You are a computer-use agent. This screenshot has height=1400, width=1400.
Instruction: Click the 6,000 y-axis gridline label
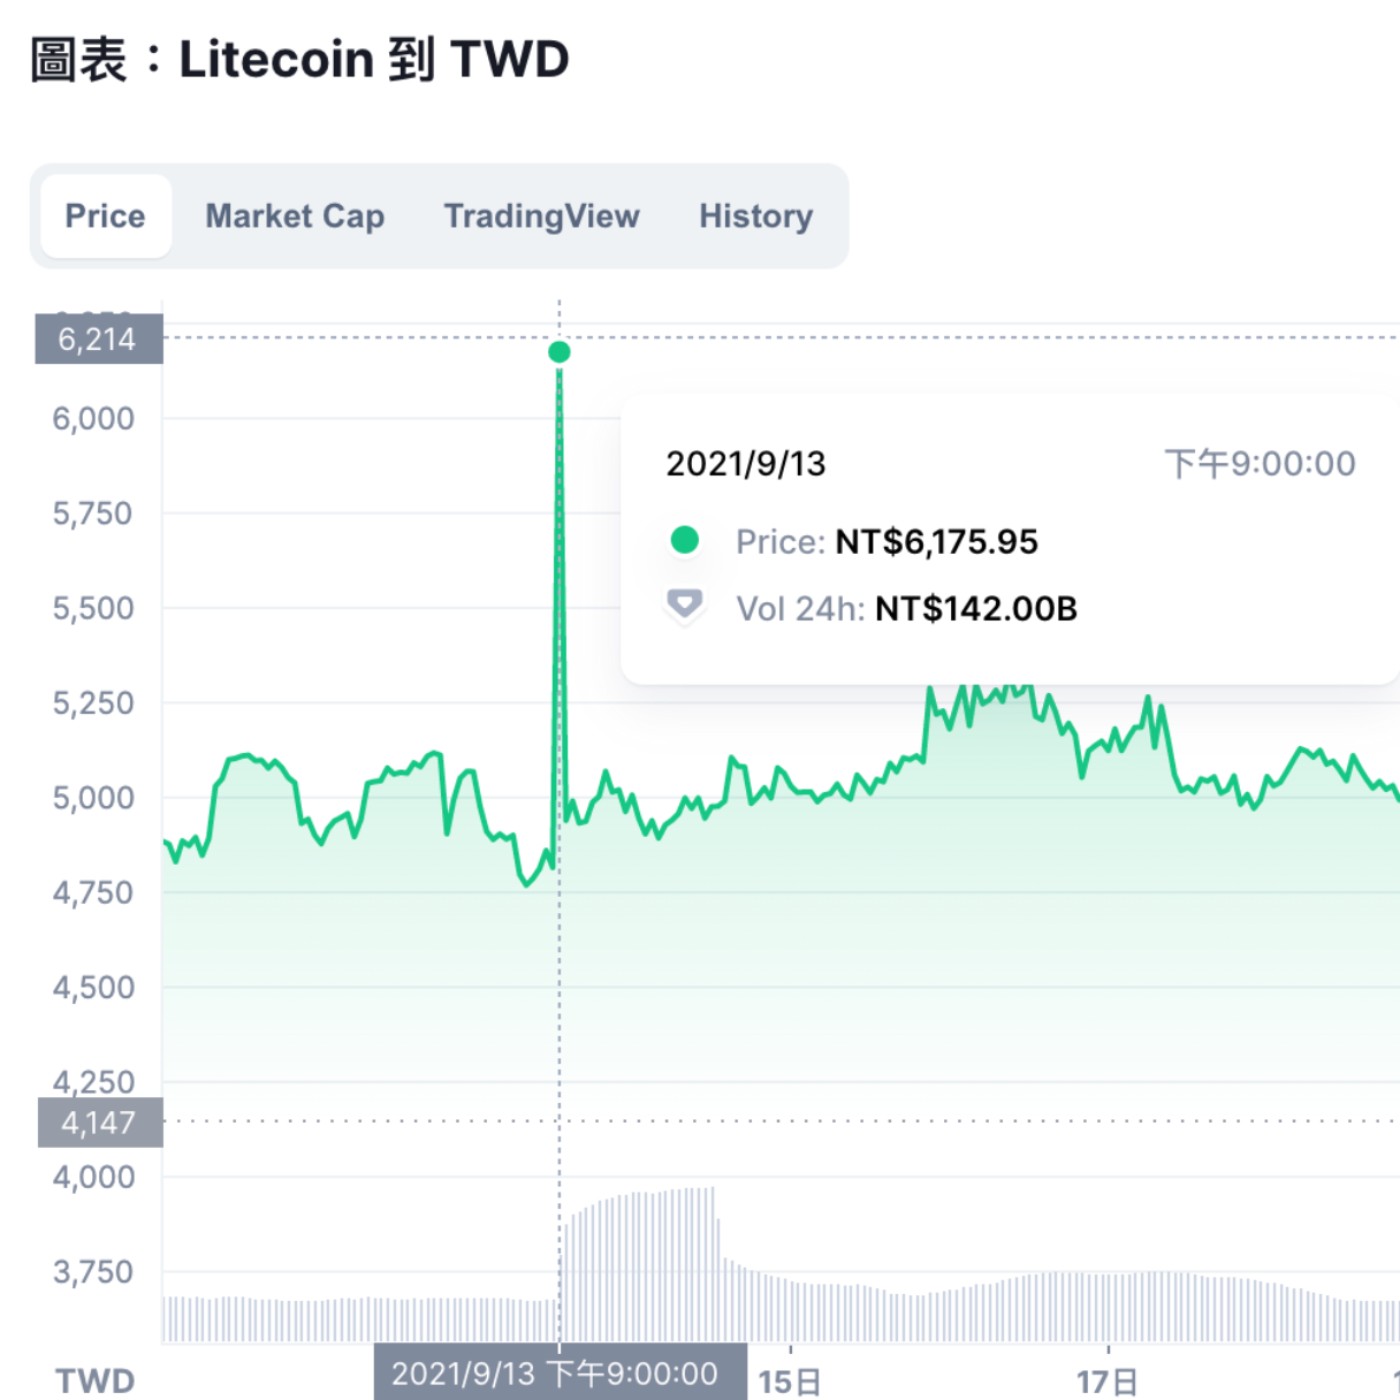(93, 418)
